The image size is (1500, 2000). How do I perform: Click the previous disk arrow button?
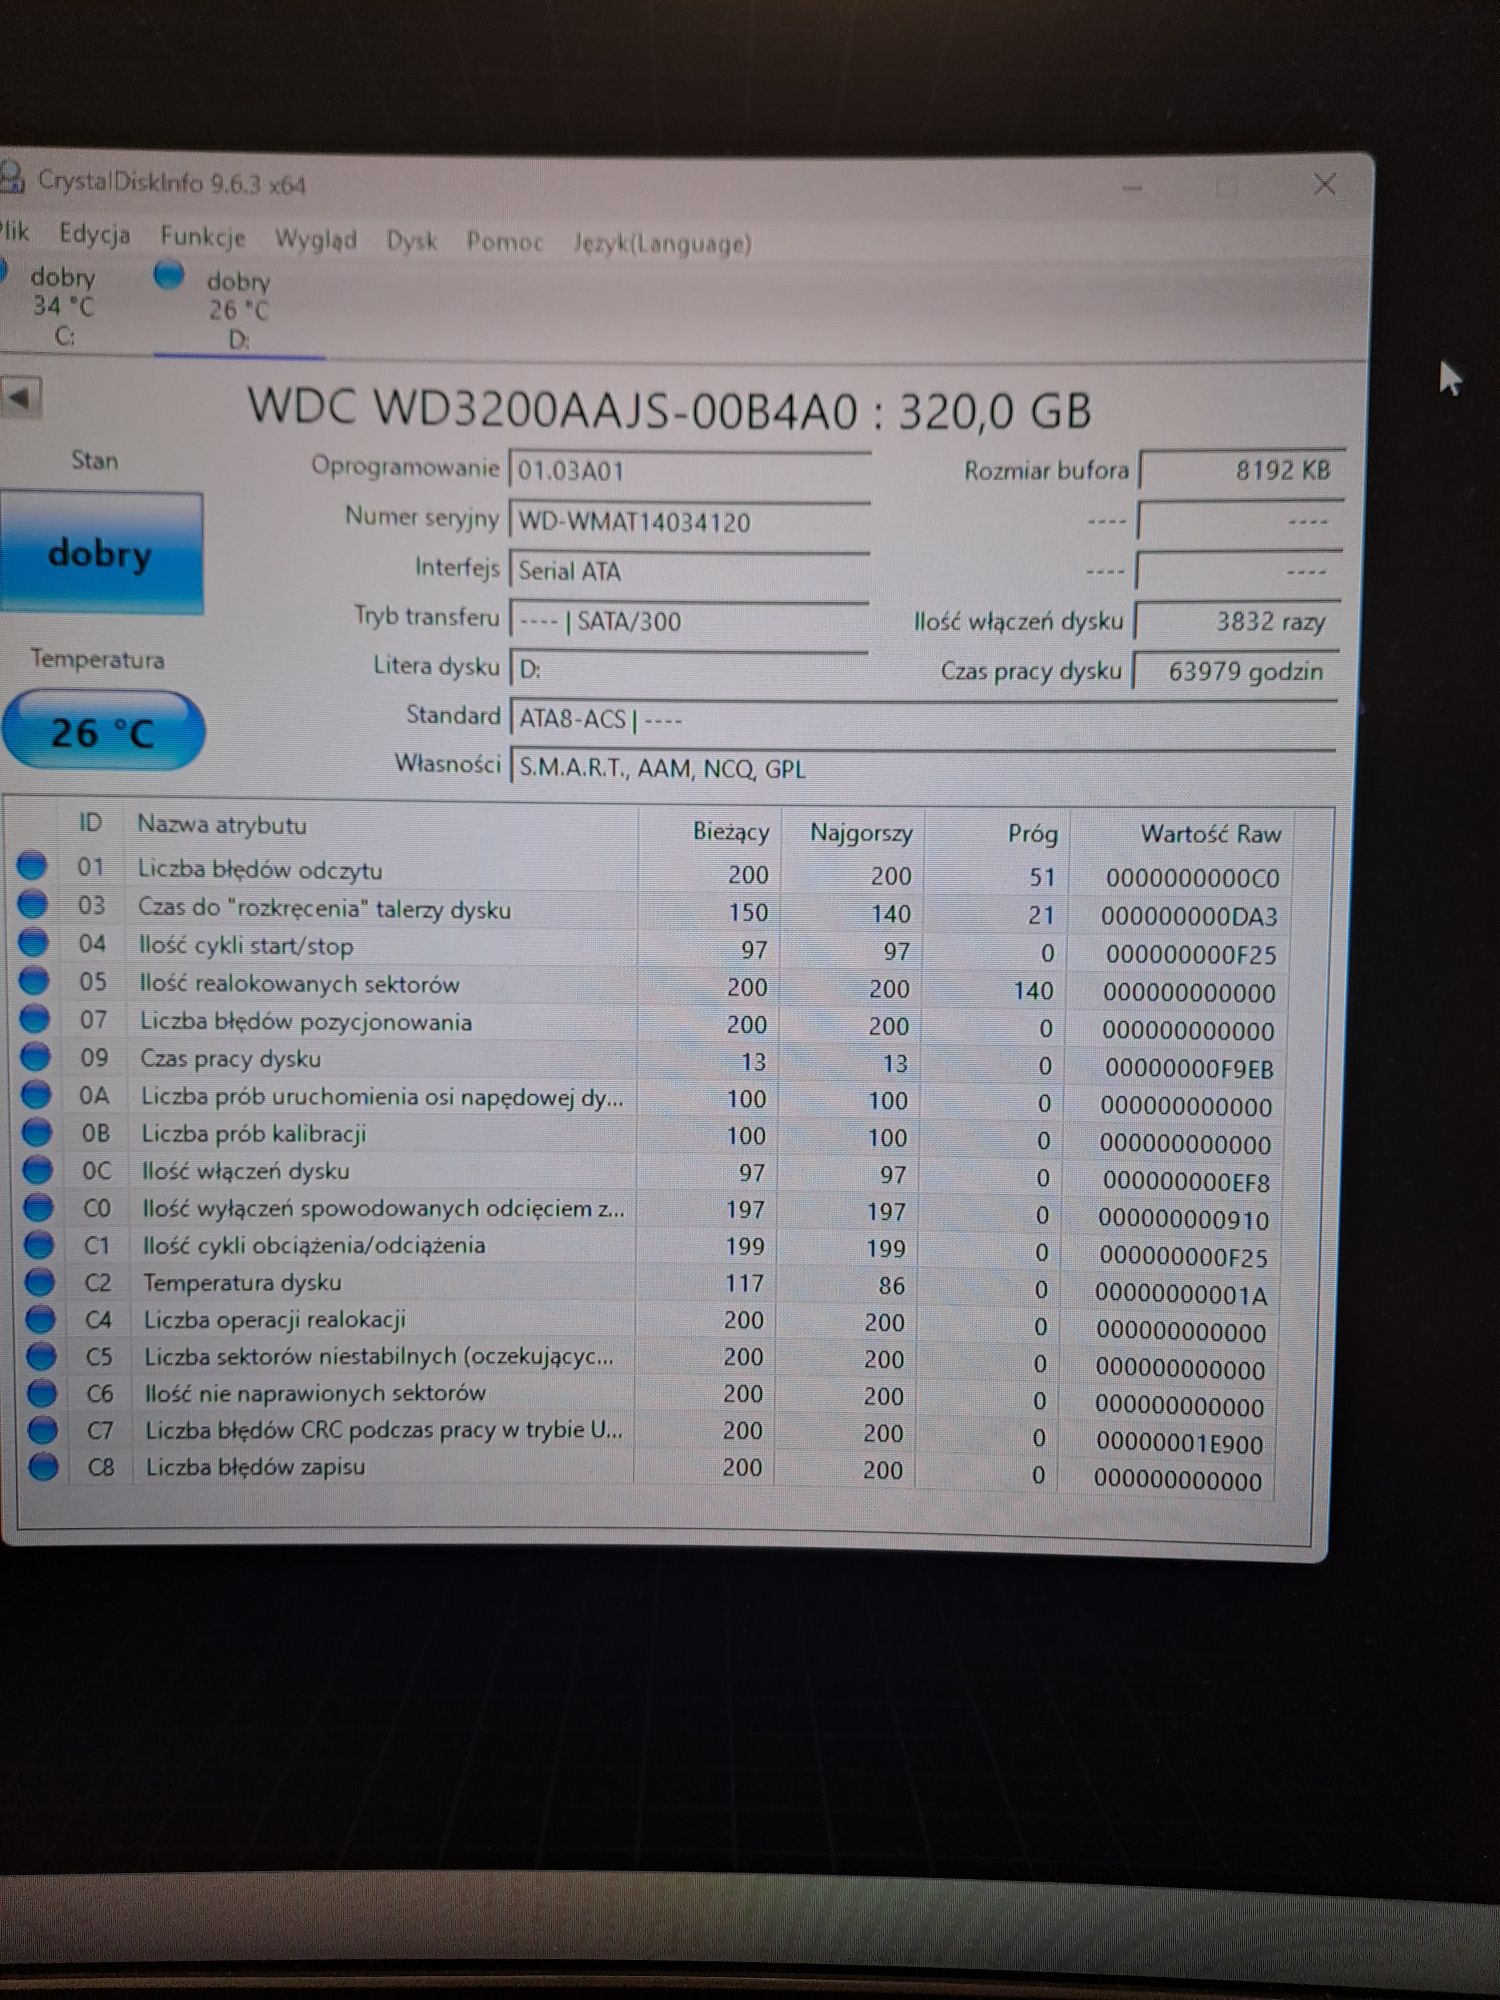[x=19, y=398]
